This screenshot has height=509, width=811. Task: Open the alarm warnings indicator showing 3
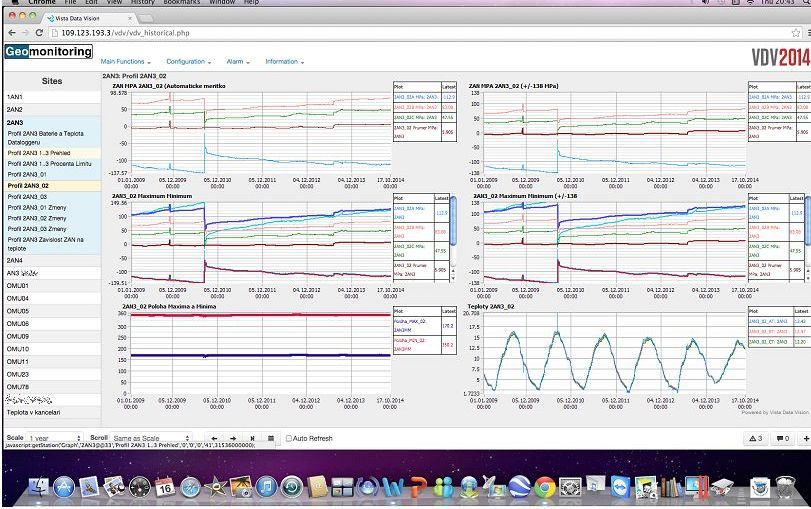click(756, 438)
